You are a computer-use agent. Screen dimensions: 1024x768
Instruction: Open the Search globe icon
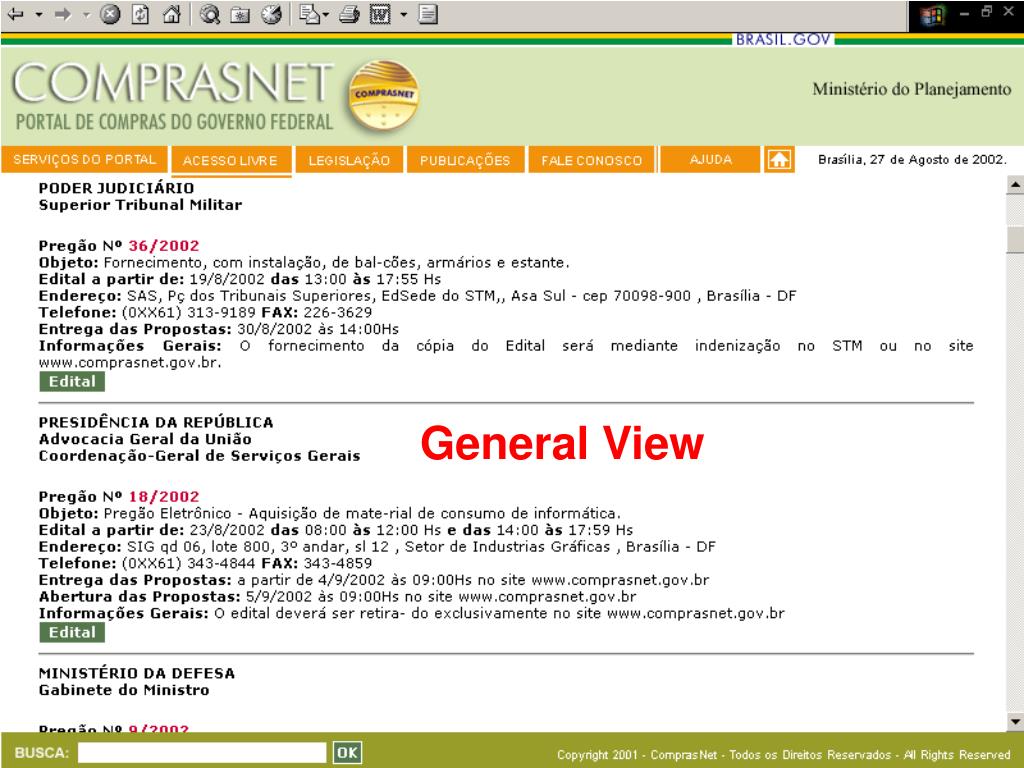[210, 14]
